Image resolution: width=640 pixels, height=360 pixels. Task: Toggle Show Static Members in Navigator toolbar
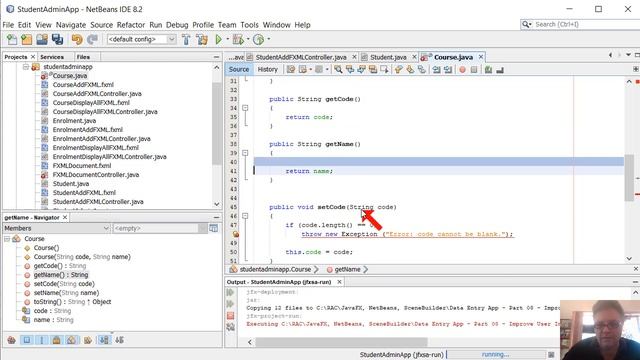point(42,340)
